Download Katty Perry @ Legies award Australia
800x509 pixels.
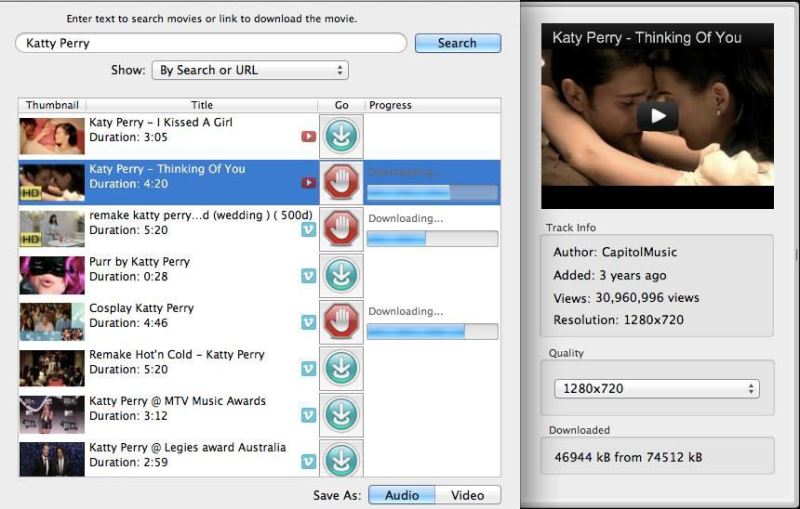(341, 459)
